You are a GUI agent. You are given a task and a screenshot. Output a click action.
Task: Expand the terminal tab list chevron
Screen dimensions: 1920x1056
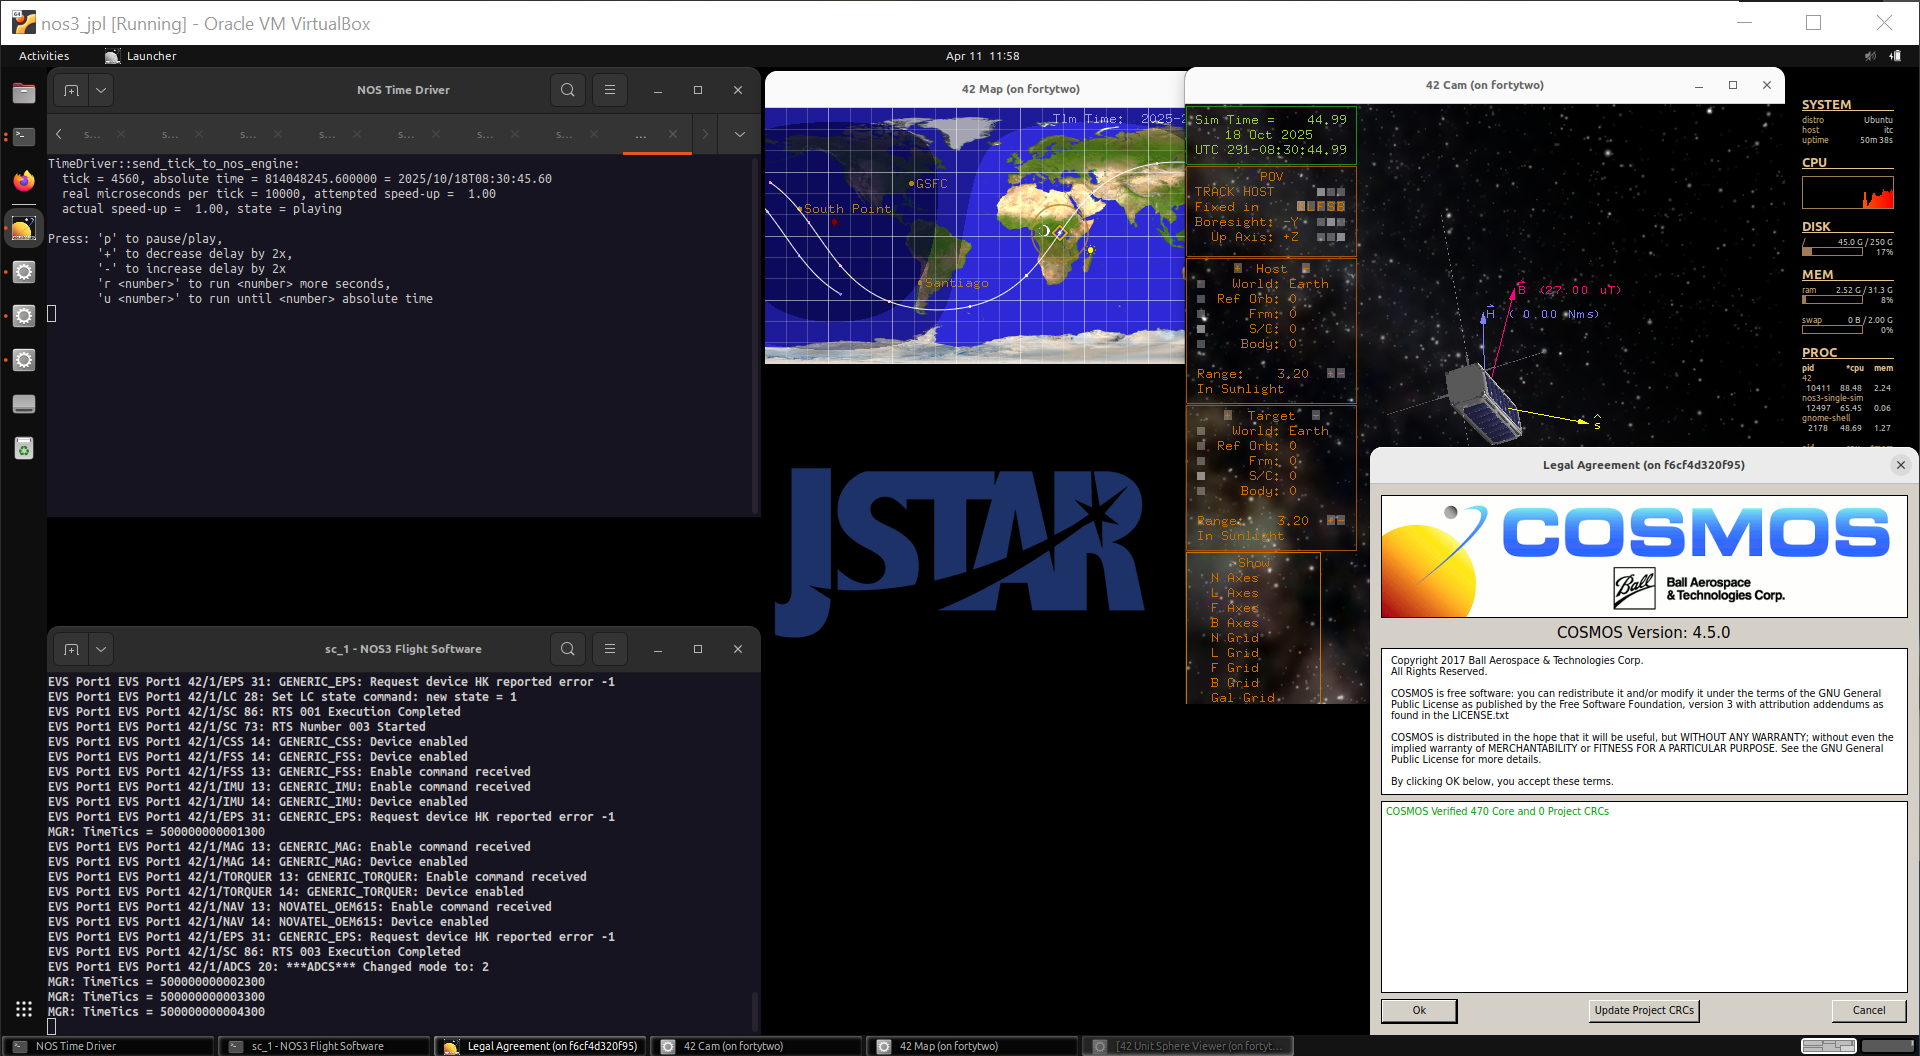740,134
